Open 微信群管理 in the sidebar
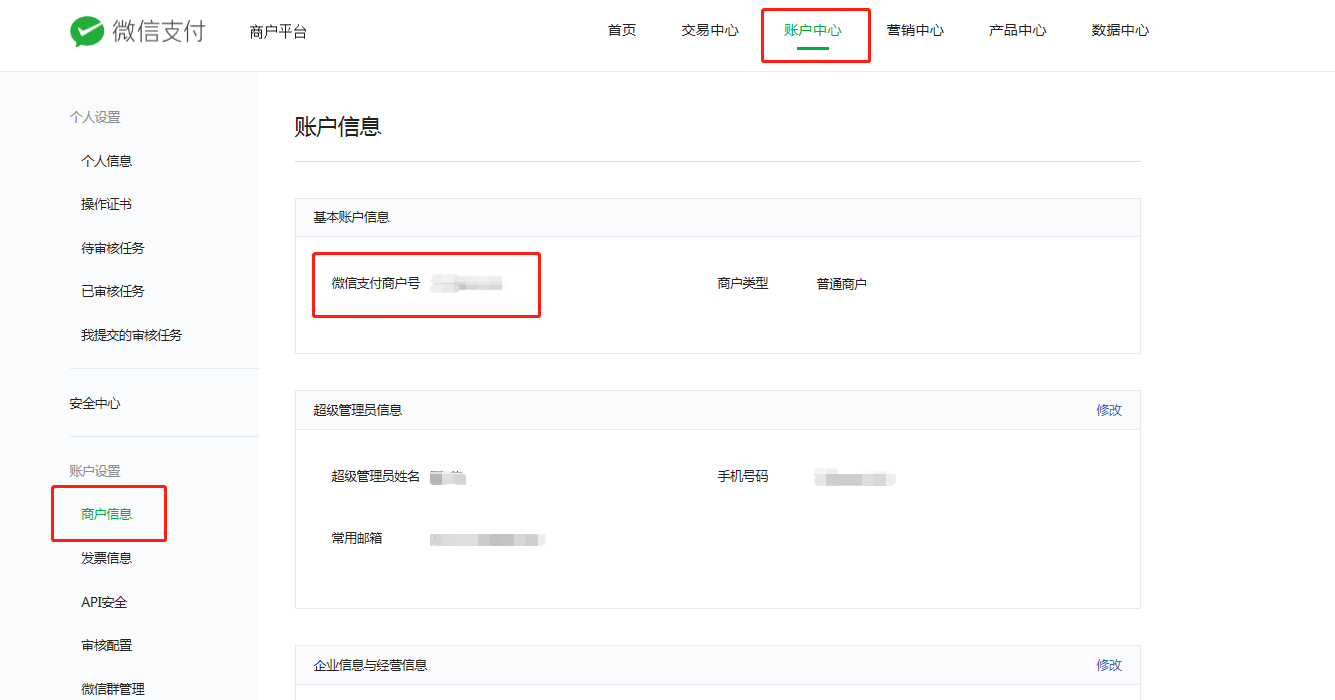 point(113,689)
